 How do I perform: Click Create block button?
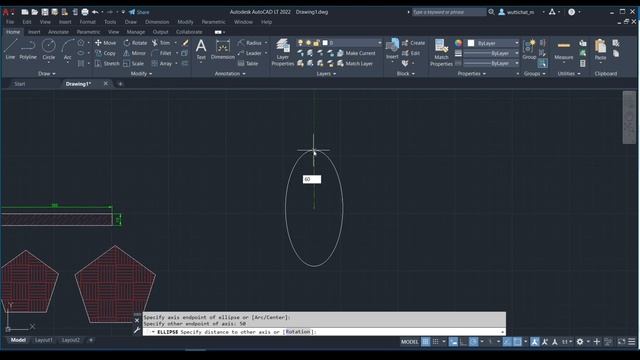pyautogui.click(x=413, y=43)
